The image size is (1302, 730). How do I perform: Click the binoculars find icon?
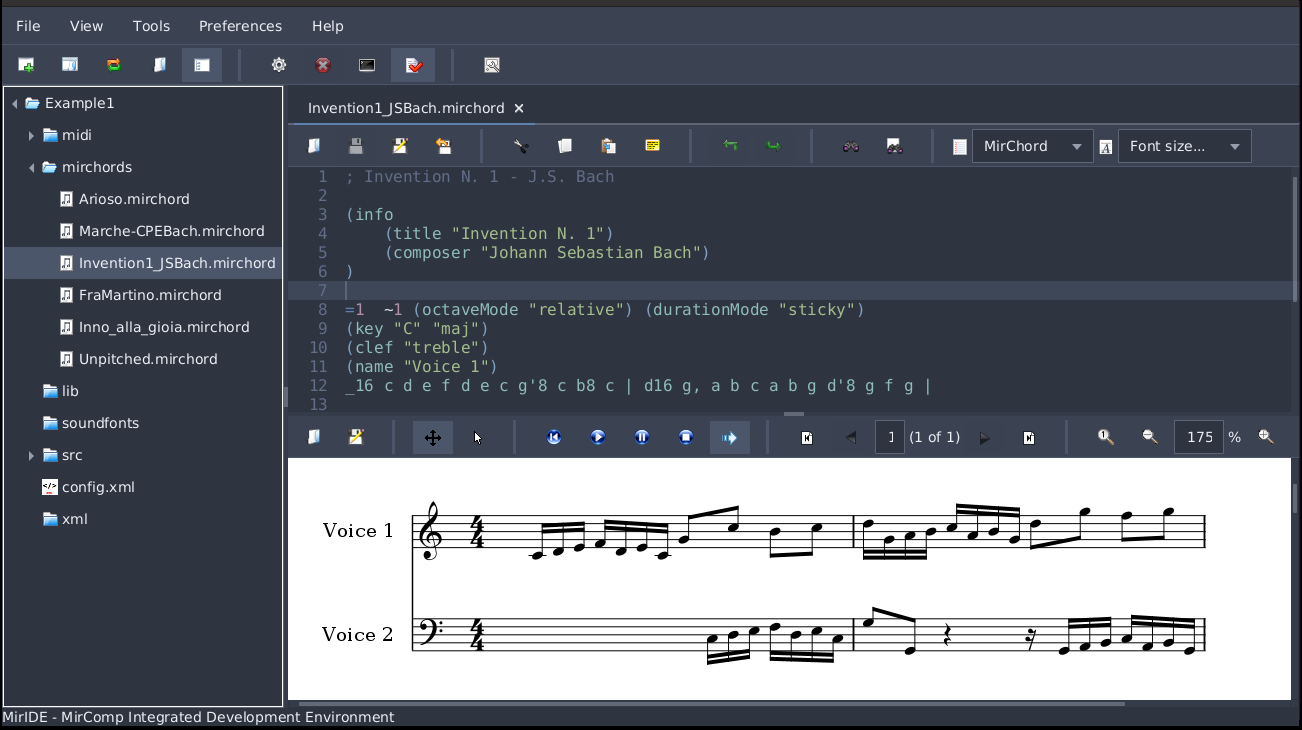coord(851,146)
